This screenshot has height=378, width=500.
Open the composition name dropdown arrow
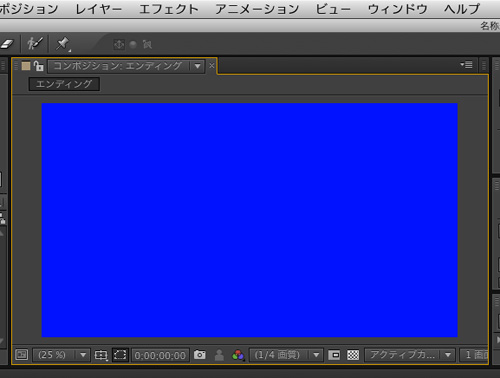[197, 66]
